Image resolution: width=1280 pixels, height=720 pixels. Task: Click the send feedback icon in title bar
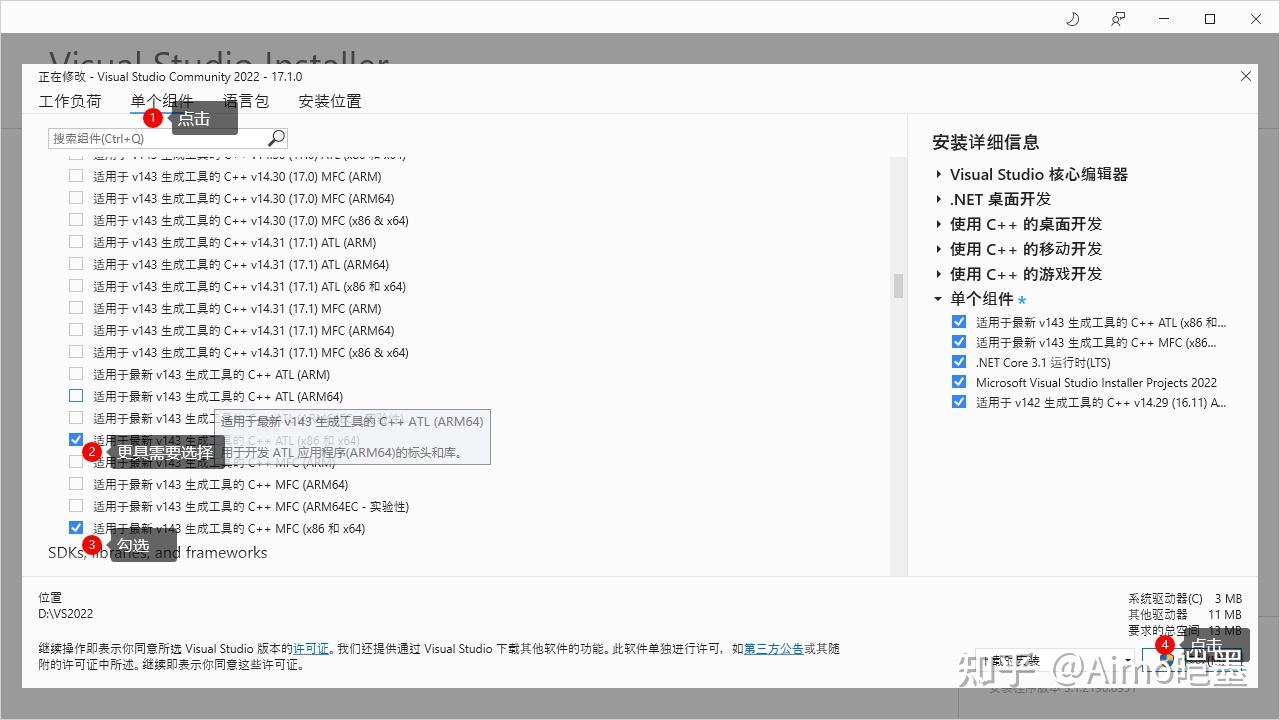1118,18
